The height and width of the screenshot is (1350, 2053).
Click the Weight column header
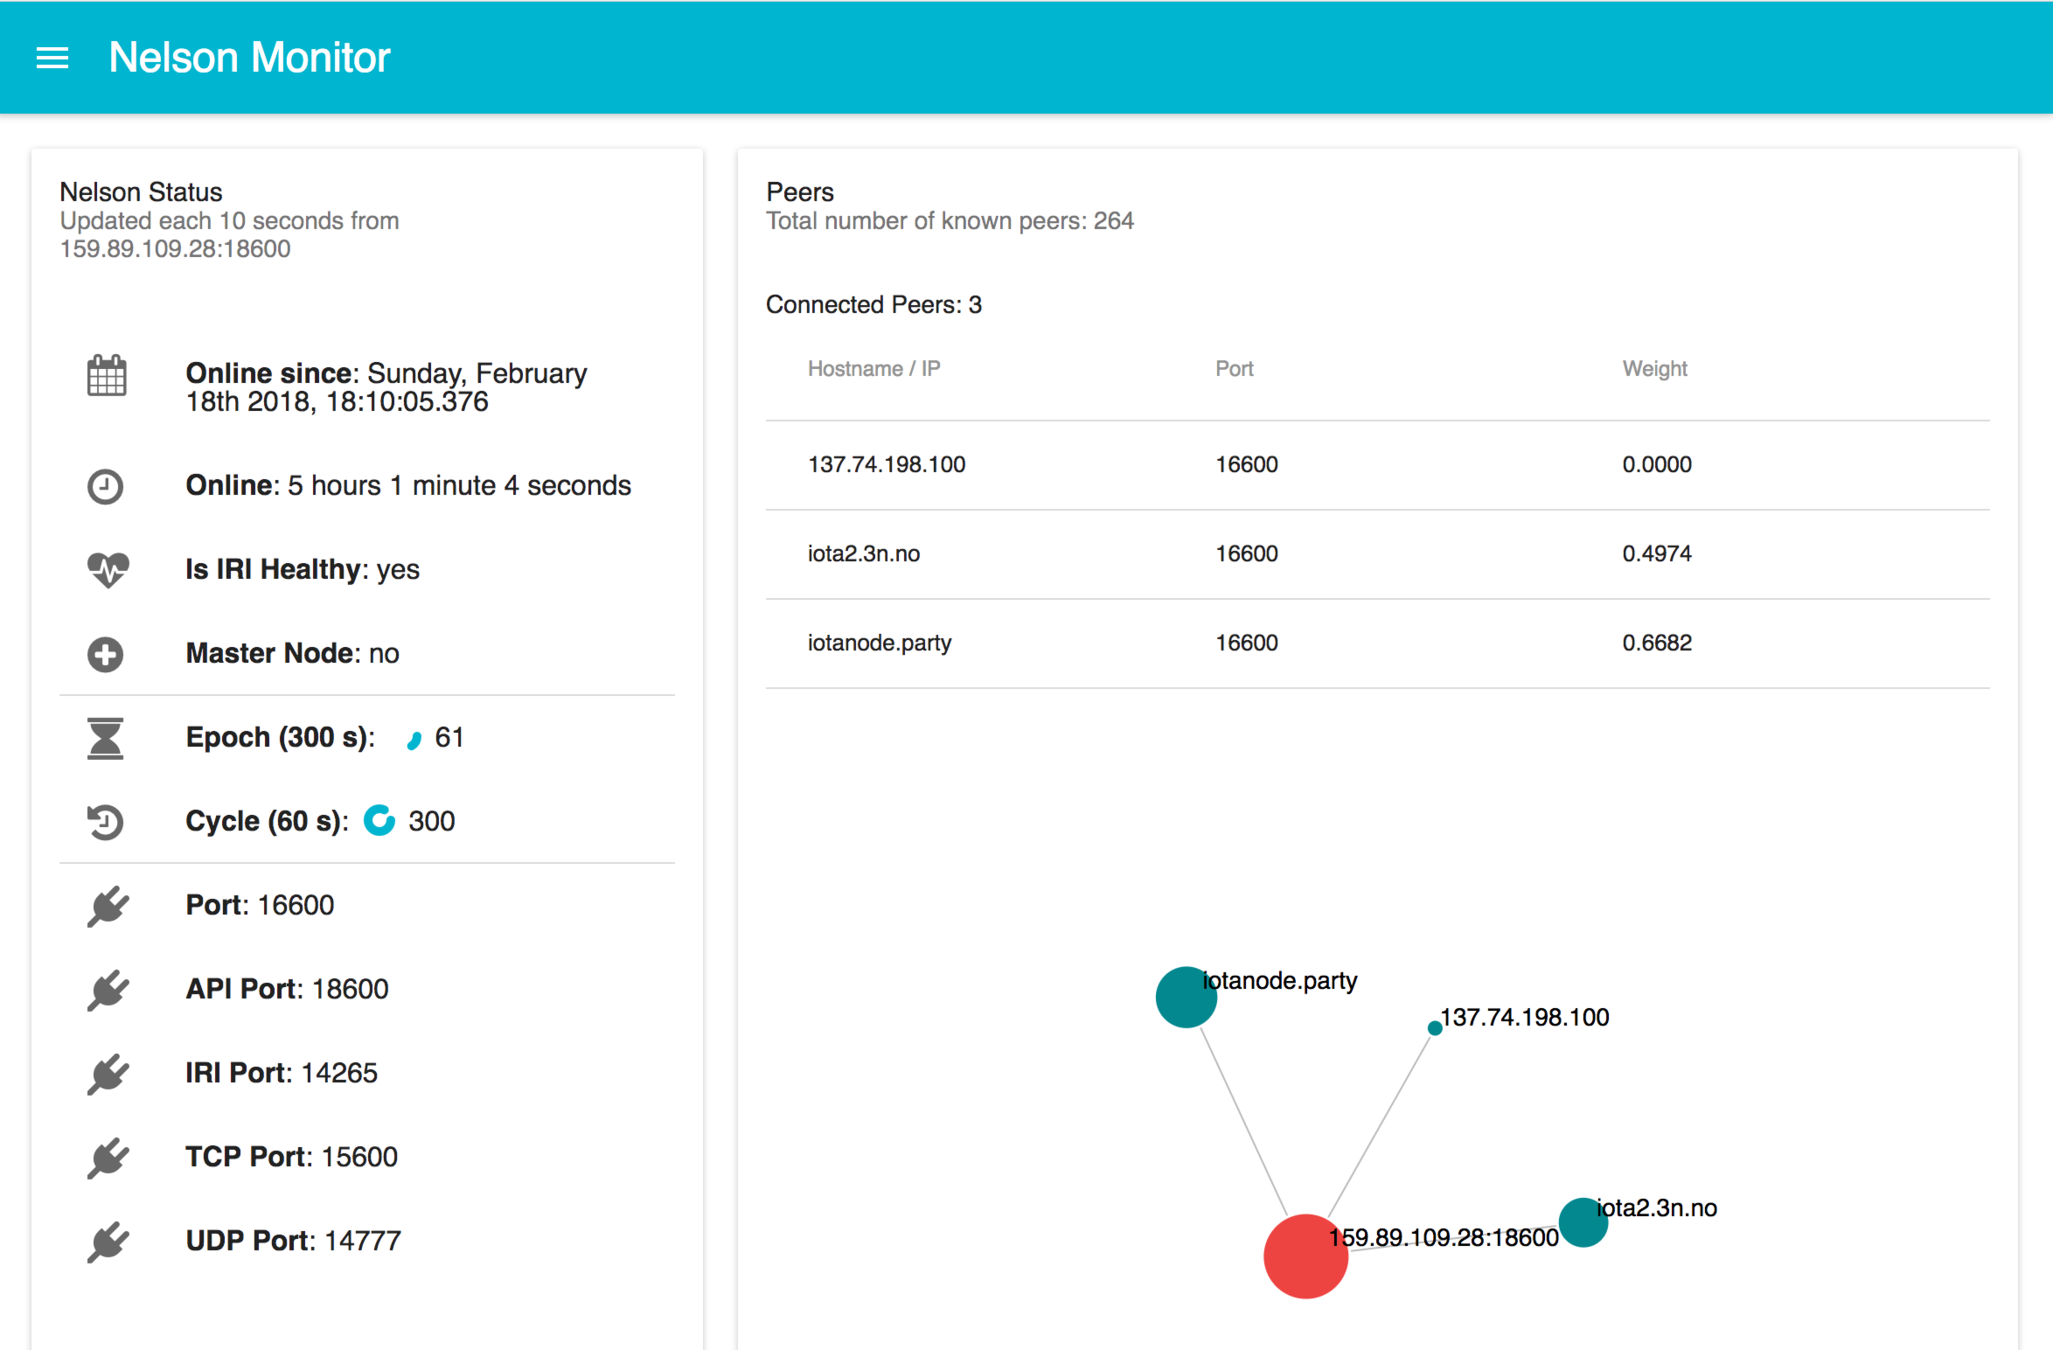pos(1654,369)
